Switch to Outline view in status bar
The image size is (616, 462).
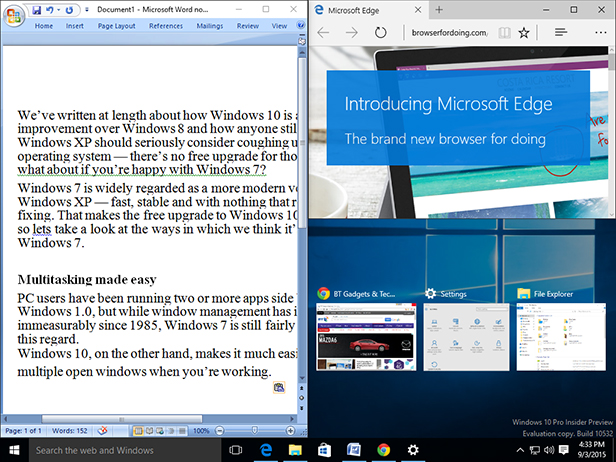pyautogui.click(x=171, y=431)
